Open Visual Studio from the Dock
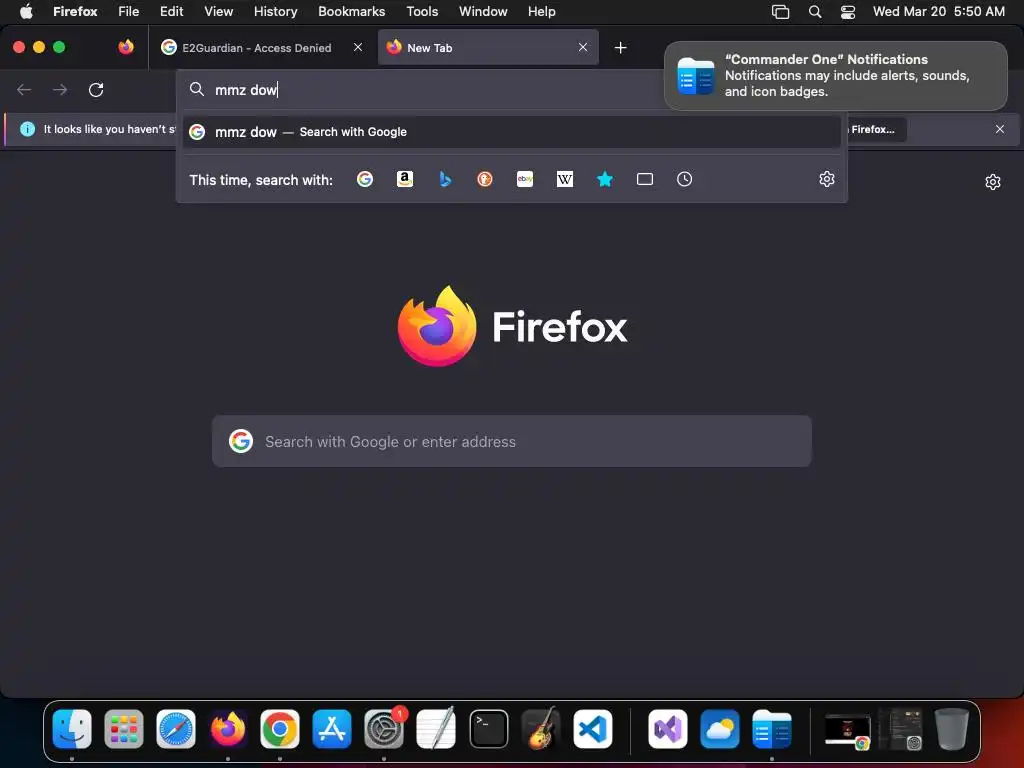1024x768 pixels. tap(667, 729)
